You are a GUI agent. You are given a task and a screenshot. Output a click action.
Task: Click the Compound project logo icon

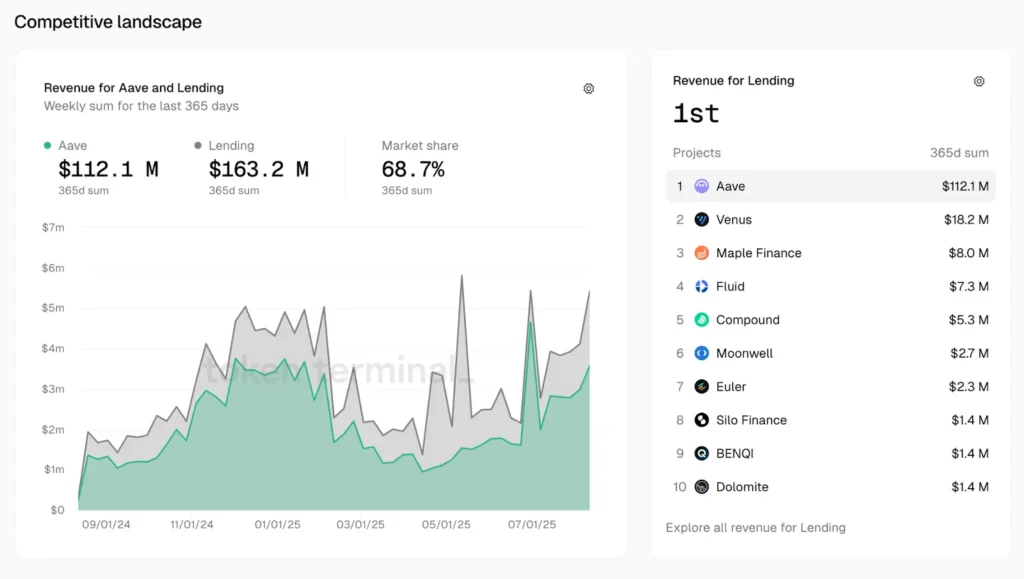click(x=701, y=320)
